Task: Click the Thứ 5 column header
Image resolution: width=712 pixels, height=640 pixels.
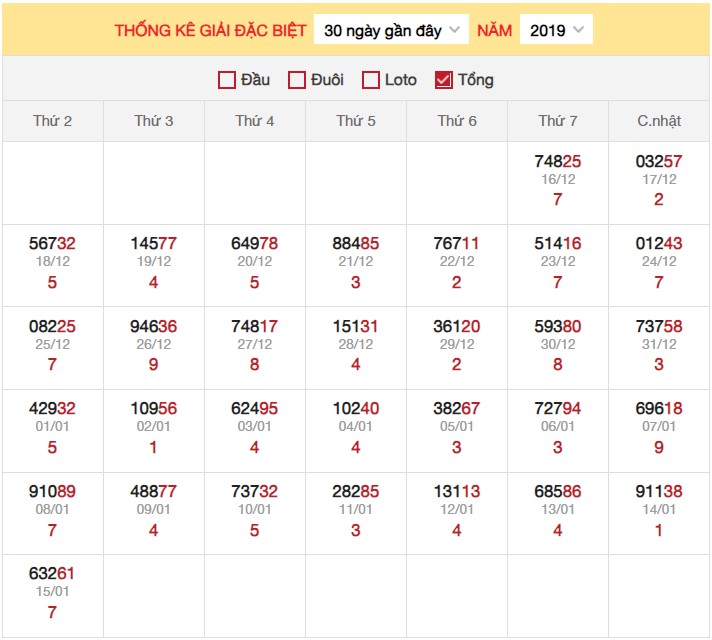Action: (356, 121)
